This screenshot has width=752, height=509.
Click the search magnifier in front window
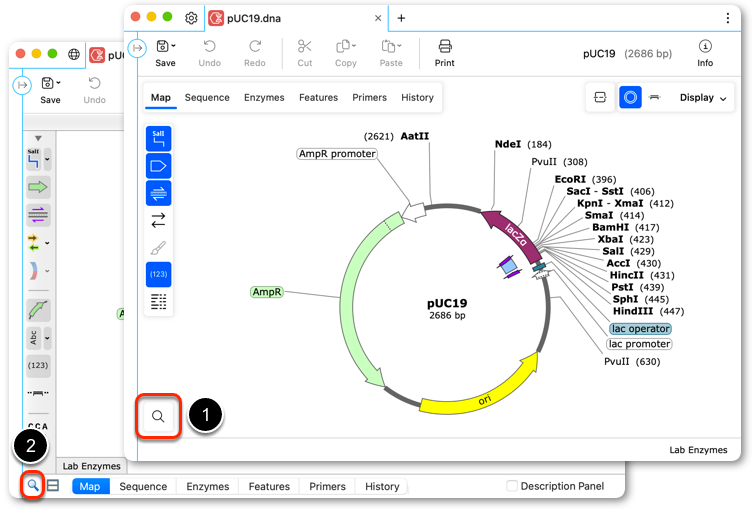(x=158, y=416)
